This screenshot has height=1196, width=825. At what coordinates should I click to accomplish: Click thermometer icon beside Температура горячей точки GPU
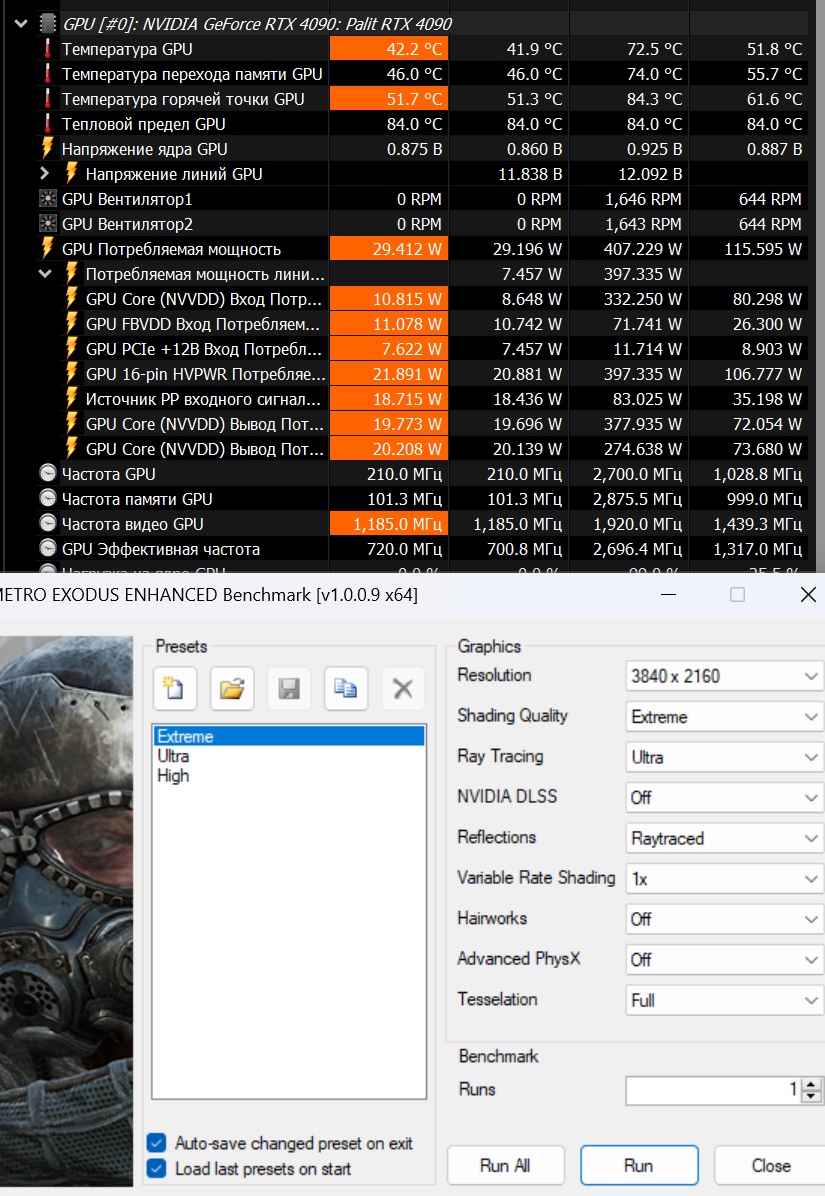(47, 99)
